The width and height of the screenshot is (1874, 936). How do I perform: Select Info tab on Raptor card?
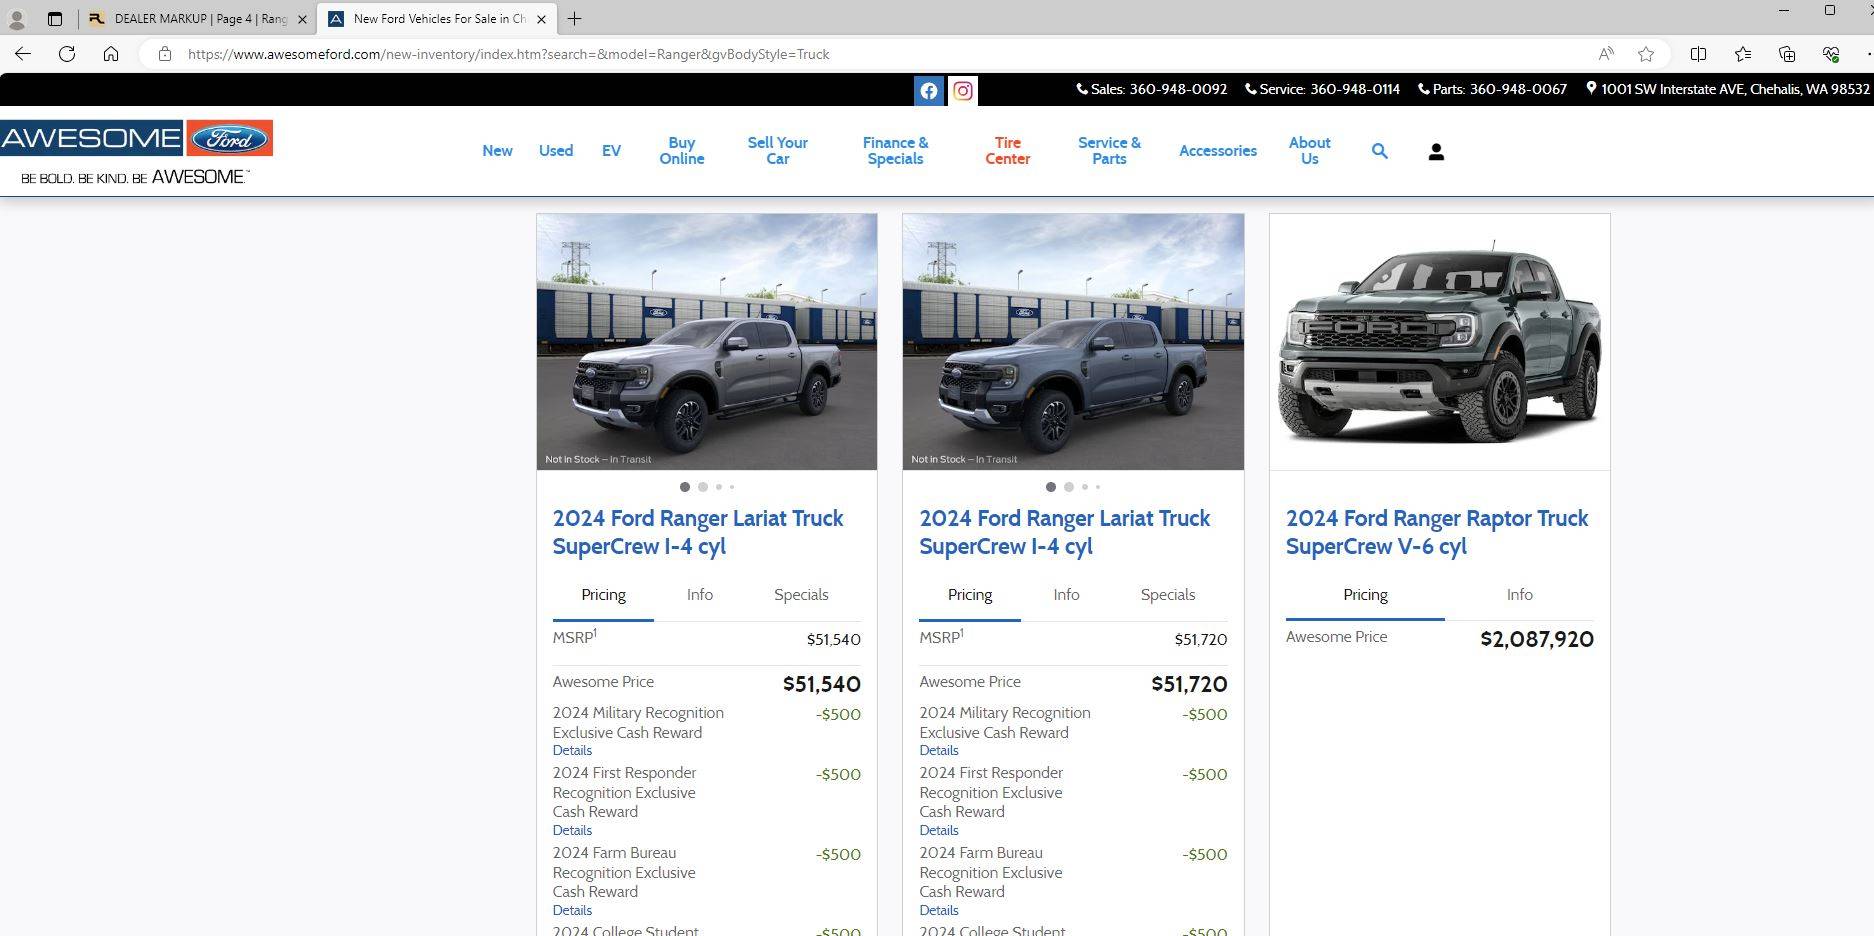click(x=1519, y=595)
